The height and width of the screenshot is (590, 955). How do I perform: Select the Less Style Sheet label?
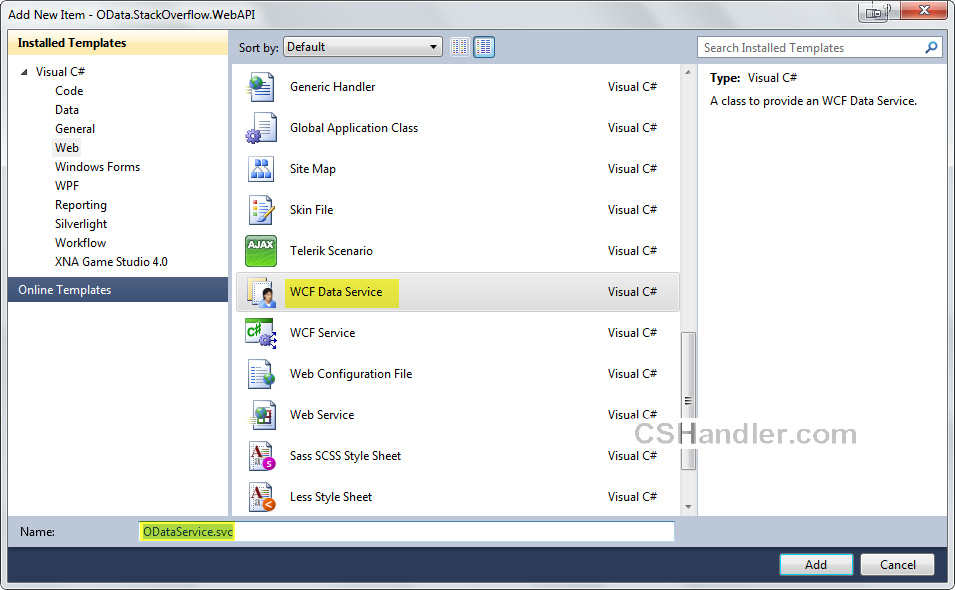(331, 497)
